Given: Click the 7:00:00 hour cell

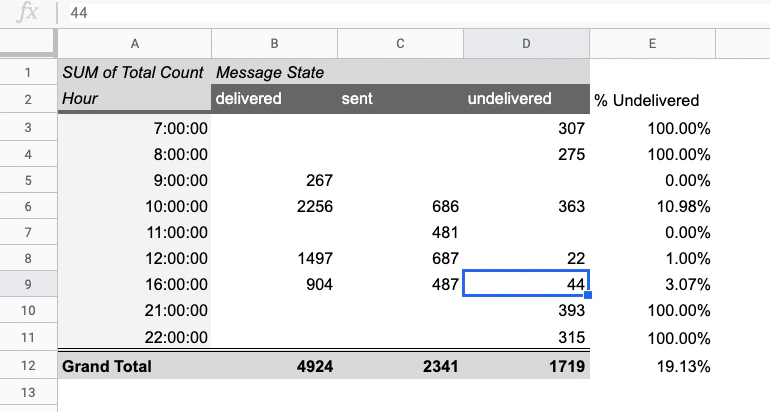Looking at the screenshot, I should (x=135, y=128).
